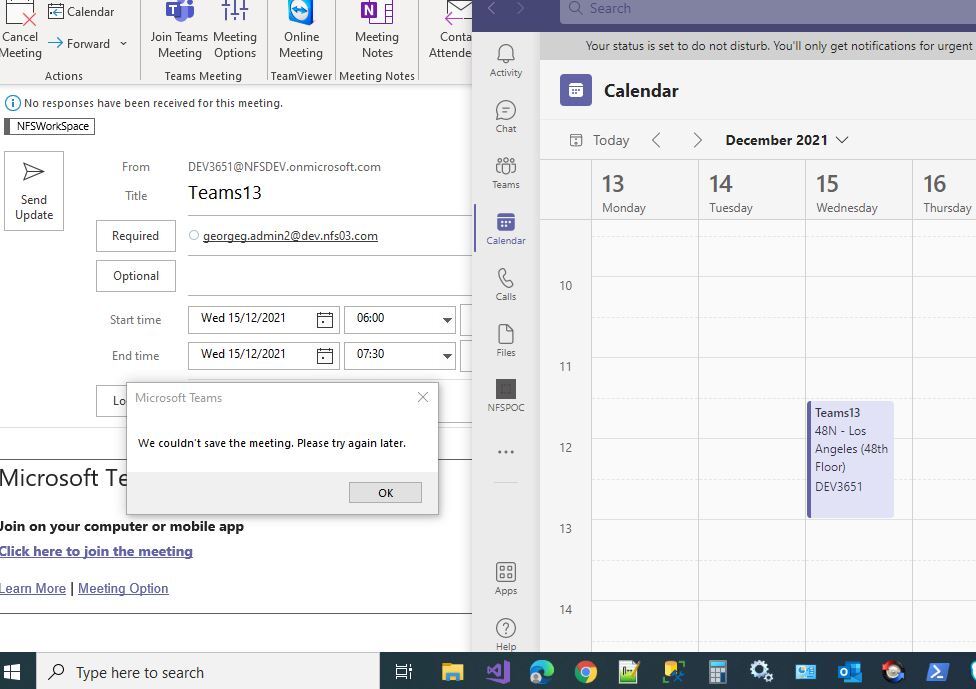The width and height of the screenshot is (976, 689).
Task: Click Cancel Meeting in Outlook ribbon
Action: (x=21, y=31)
